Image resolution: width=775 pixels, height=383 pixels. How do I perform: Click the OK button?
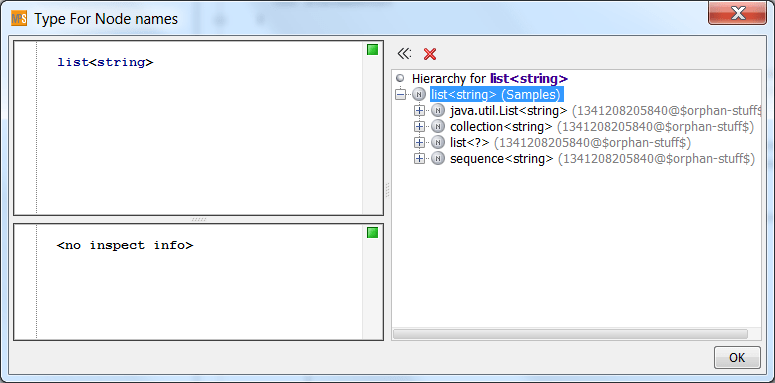737,357
